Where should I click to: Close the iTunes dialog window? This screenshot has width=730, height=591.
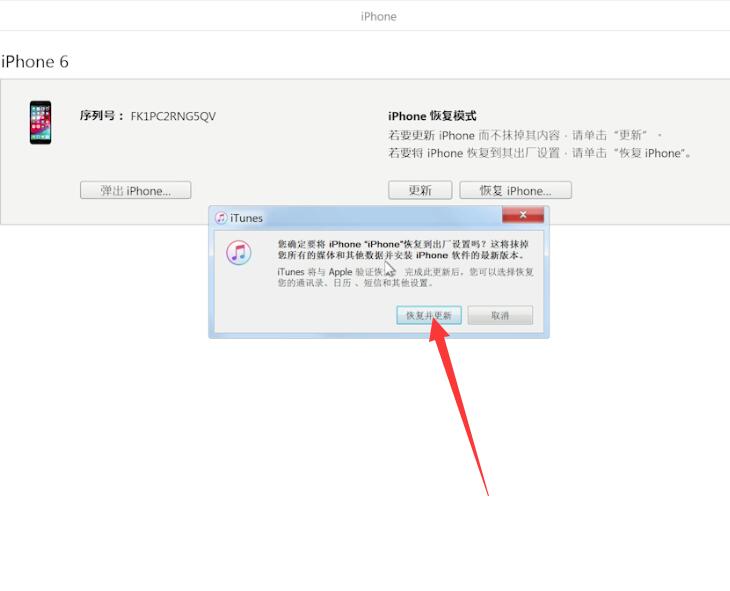[x=523, y=215]
